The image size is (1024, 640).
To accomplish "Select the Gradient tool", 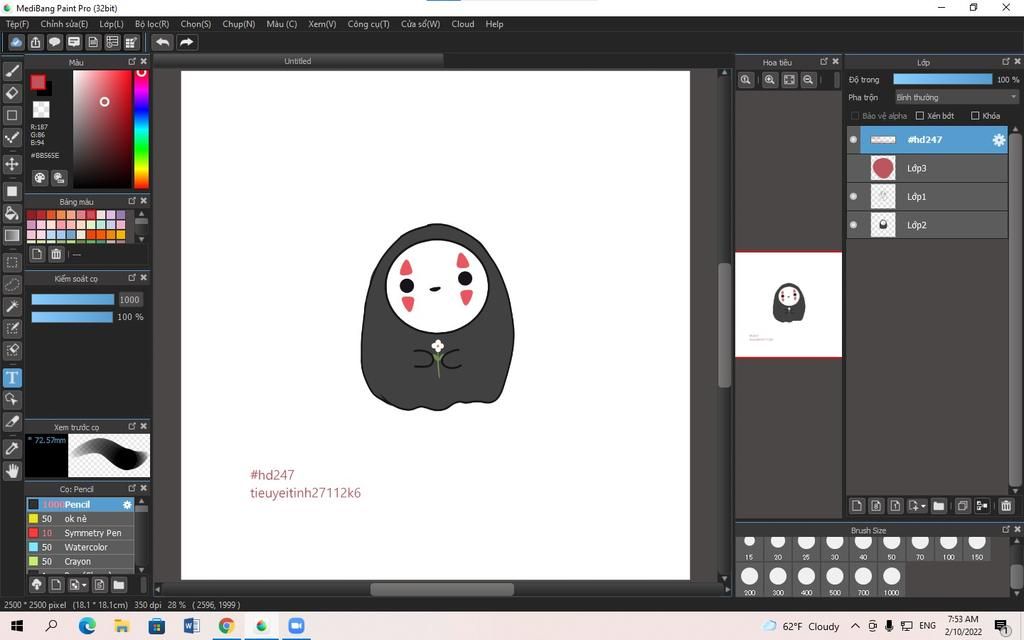I will [x=12, y=235].
